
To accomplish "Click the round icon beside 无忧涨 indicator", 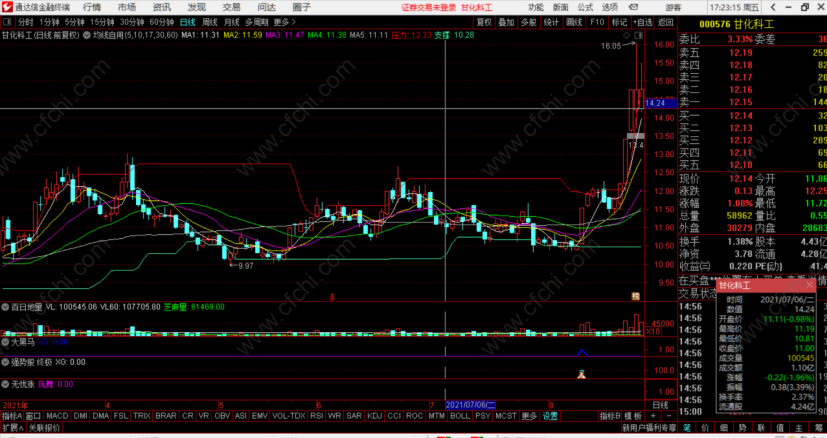I will pos(5,384).
